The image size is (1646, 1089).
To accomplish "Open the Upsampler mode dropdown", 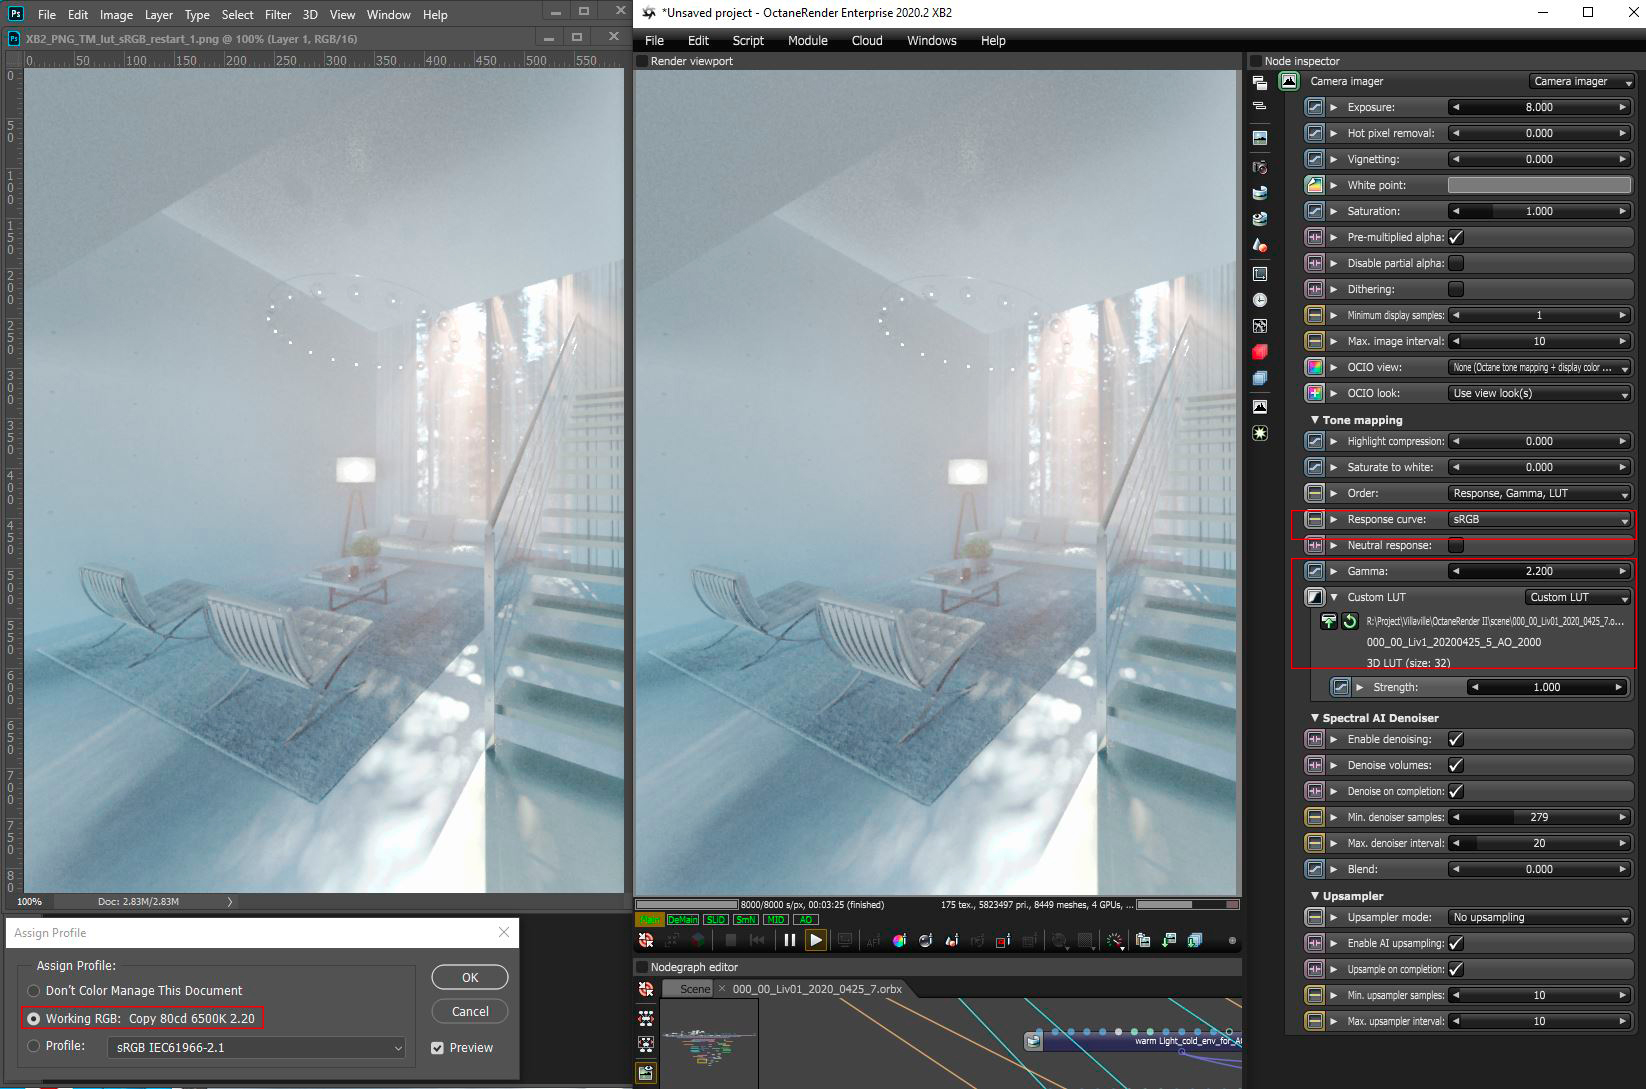I will pos(1540,917).
